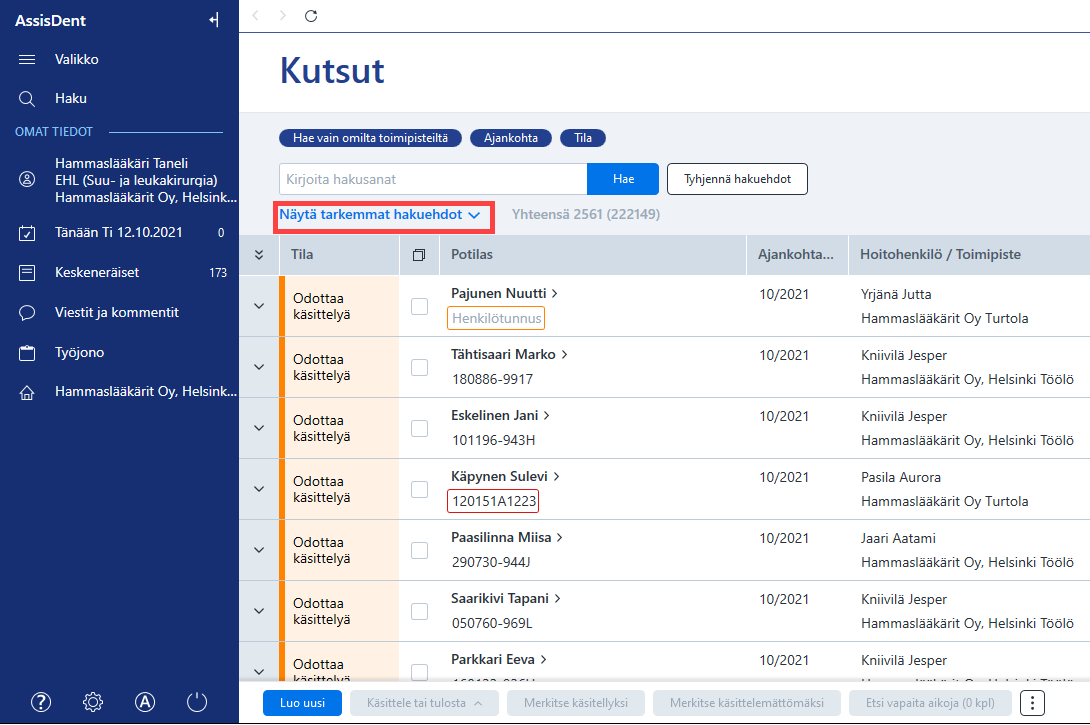Check the box for Pajunen Nuutti
Image resolution: width=1090 pixels, height=725 pixels.
coord(419,307)
